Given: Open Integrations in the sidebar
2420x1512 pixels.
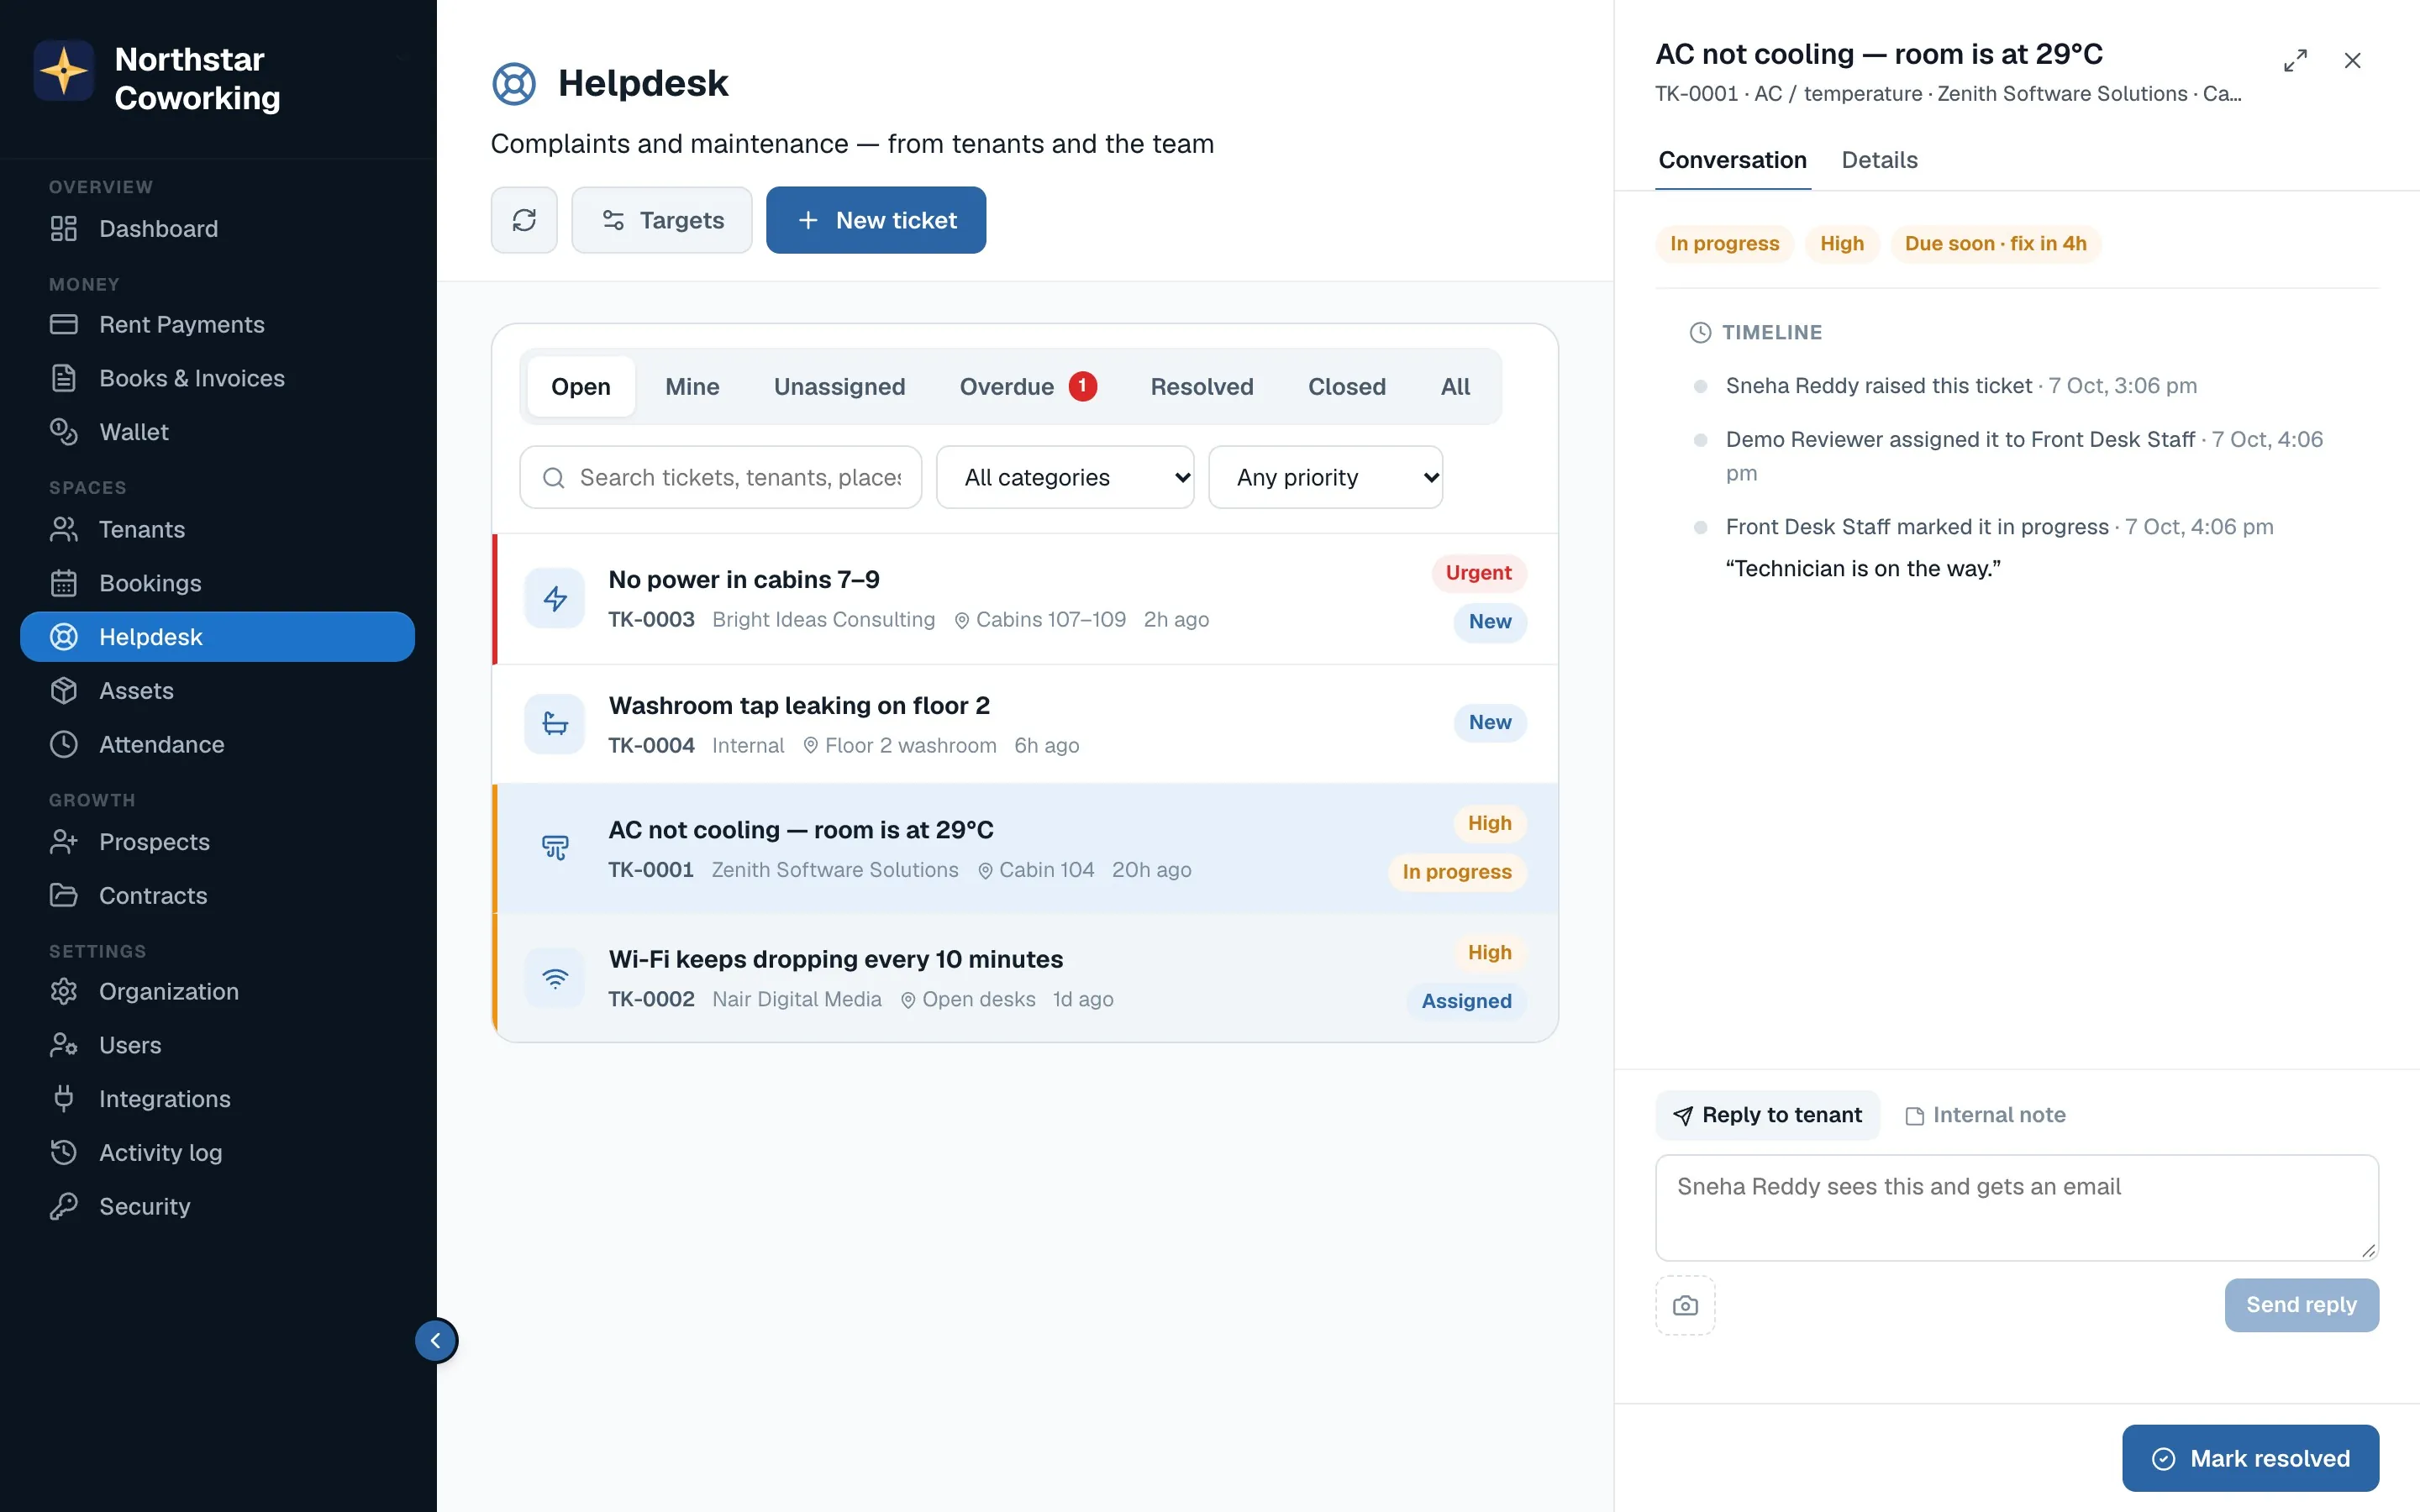Looking at the screenshot, I should click(218, 1099).
